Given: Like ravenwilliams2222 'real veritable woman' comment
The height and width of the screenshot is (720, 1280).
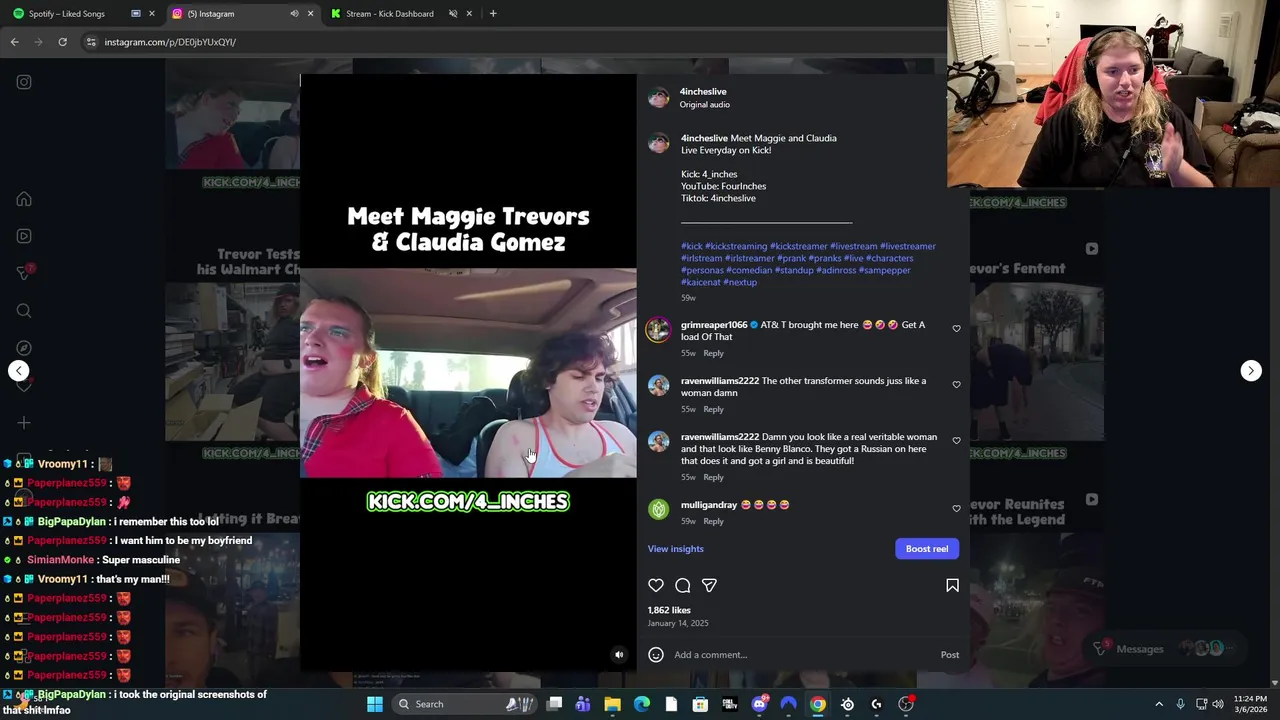Looking at the screenshot, I should pos(956,441).
